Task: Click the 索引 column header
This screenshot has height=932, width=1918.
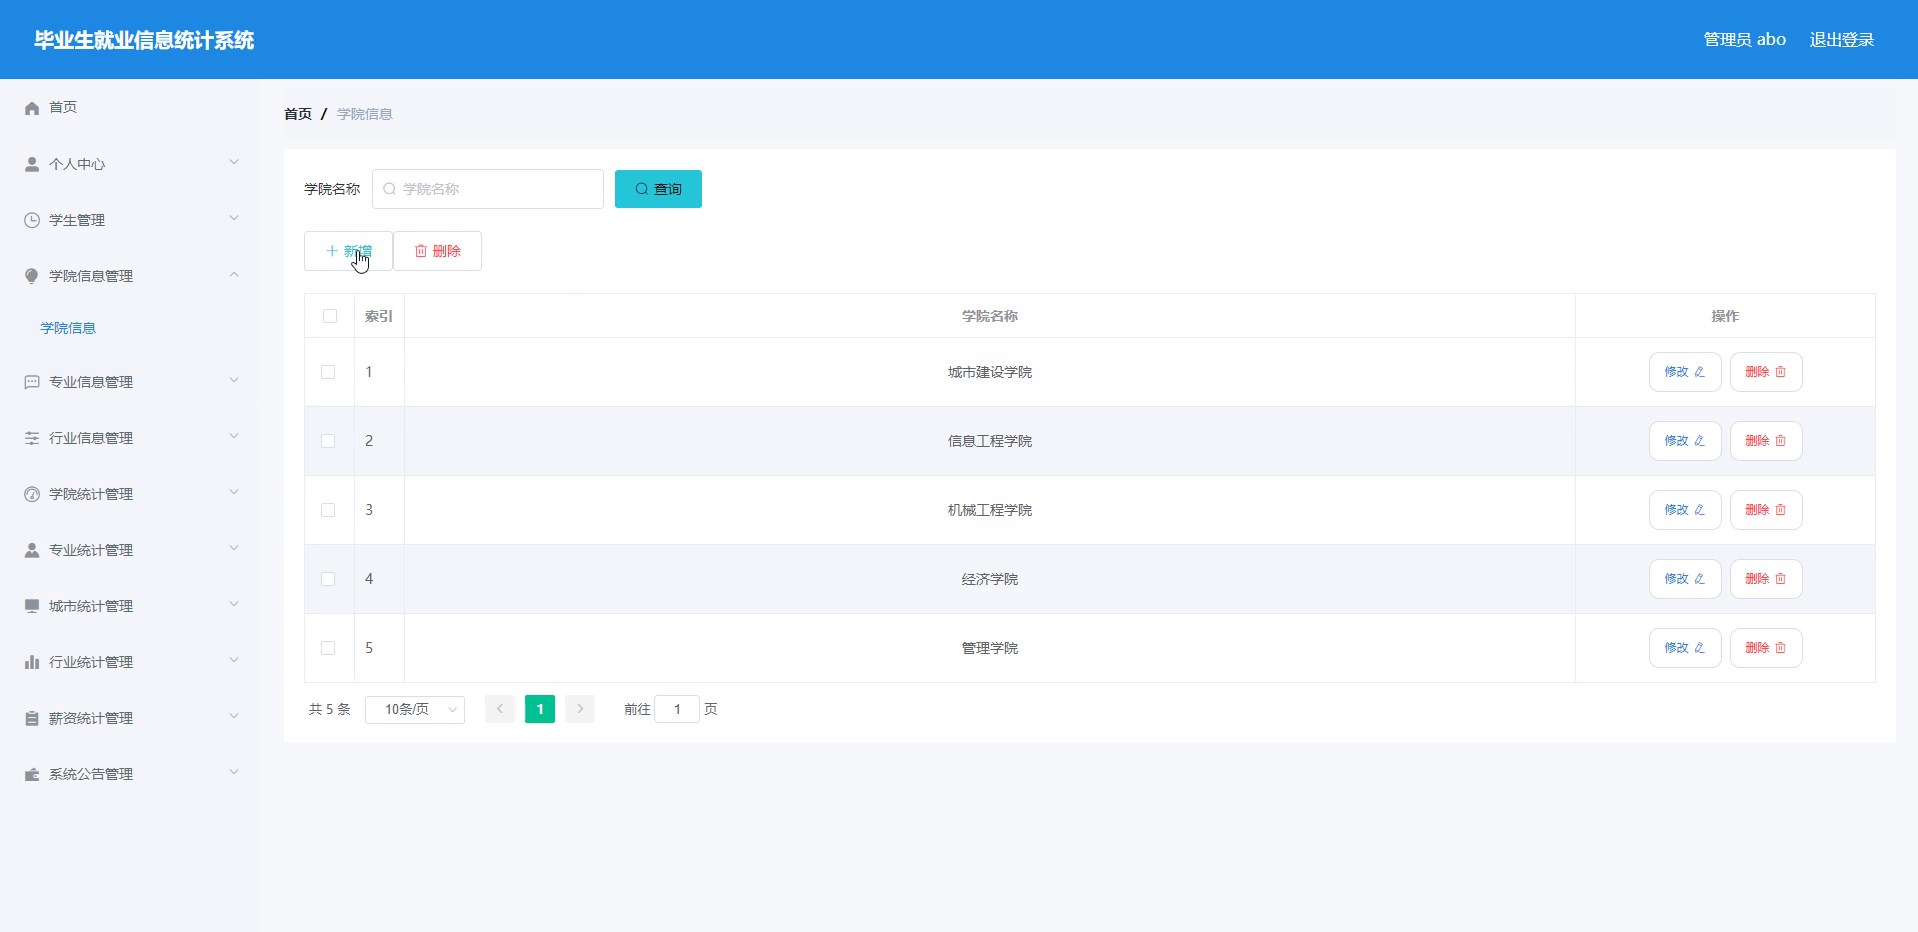Action: (379, 316)
